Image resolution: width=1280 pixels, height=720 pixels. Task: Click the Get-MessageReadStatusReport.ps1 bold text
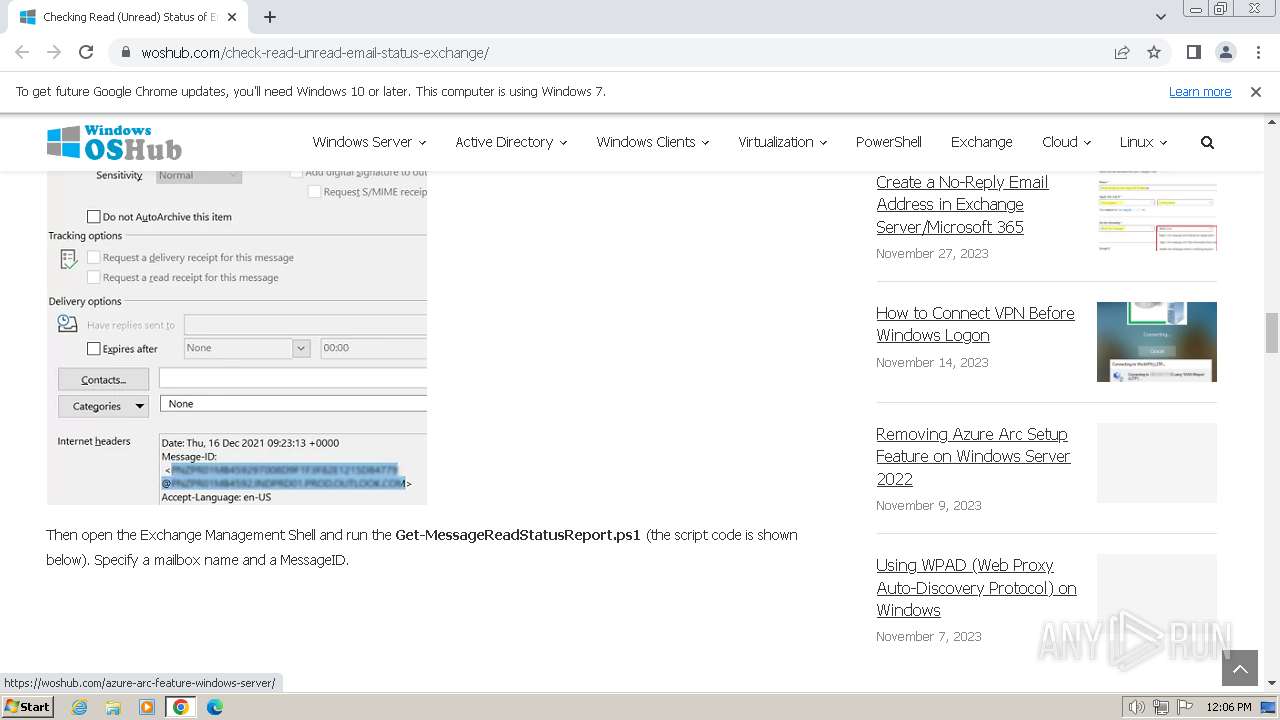pos(518,535)
